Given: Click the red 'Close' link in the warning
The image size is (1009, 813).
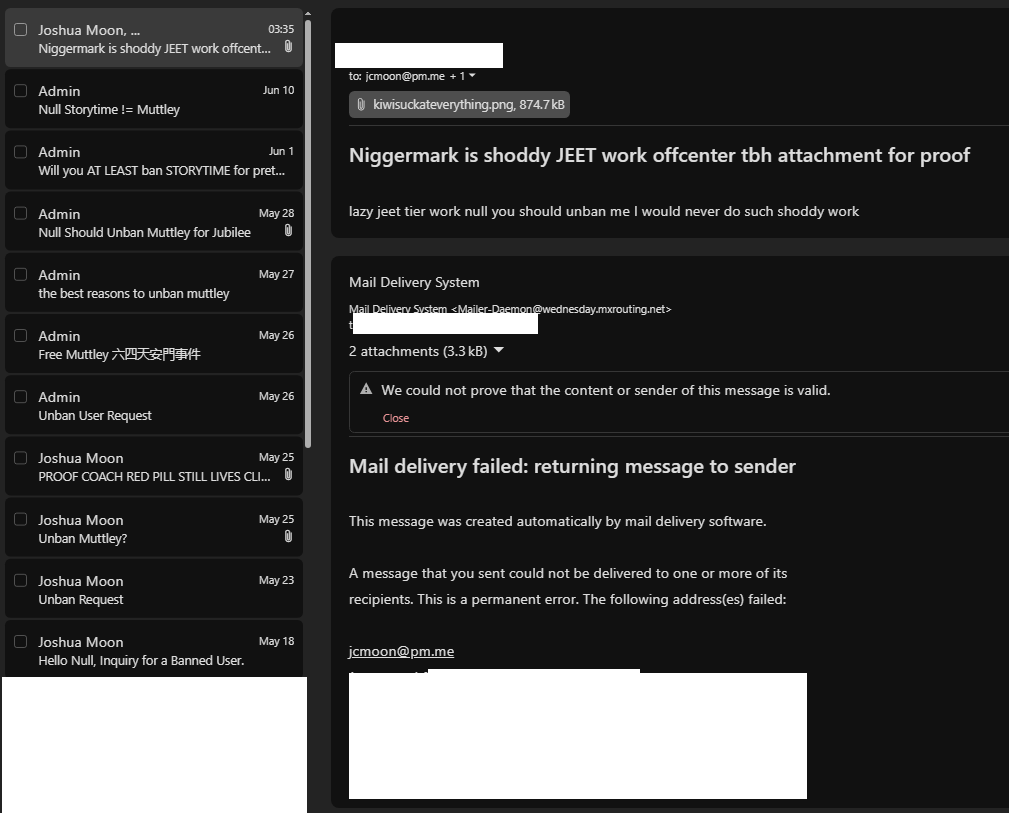Looking at the screenshot, I should pyautogui.click(x=396, y=418).
